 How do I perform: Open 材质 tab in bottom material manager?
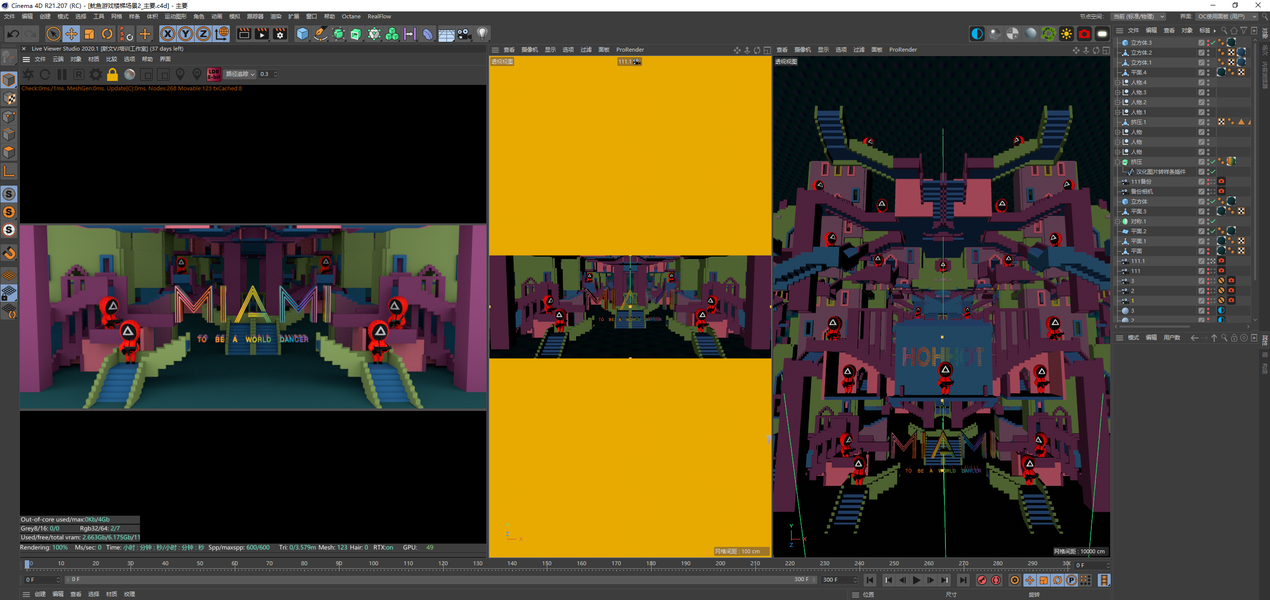(x=112, y=594)
